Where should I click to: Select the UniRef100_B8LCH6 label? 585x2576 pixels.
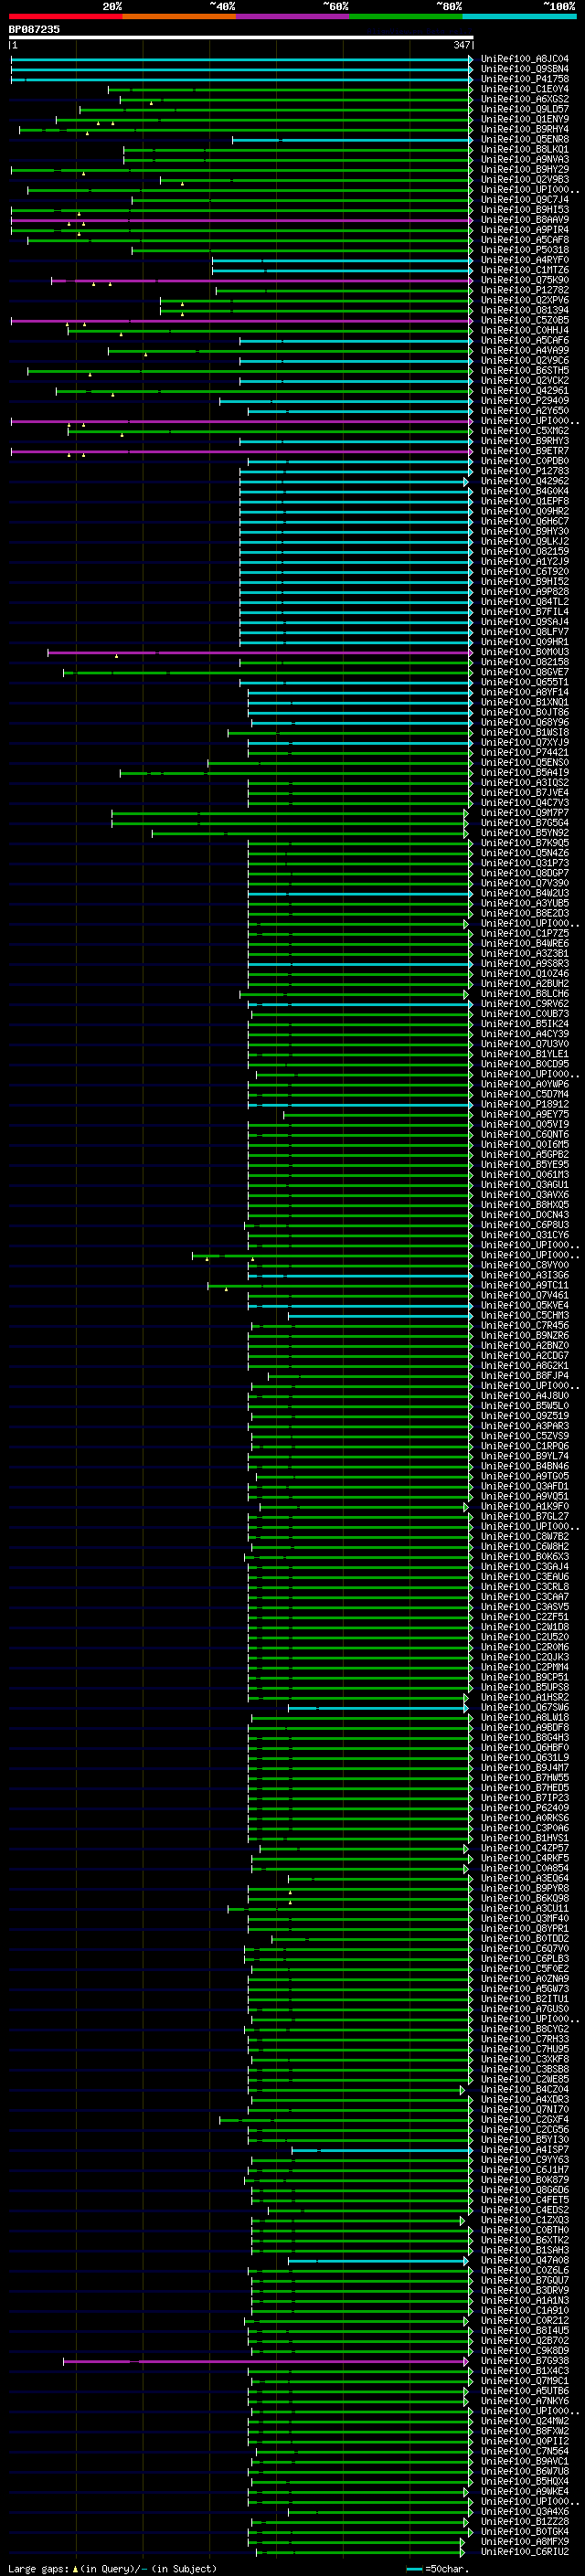coord(525,994)
